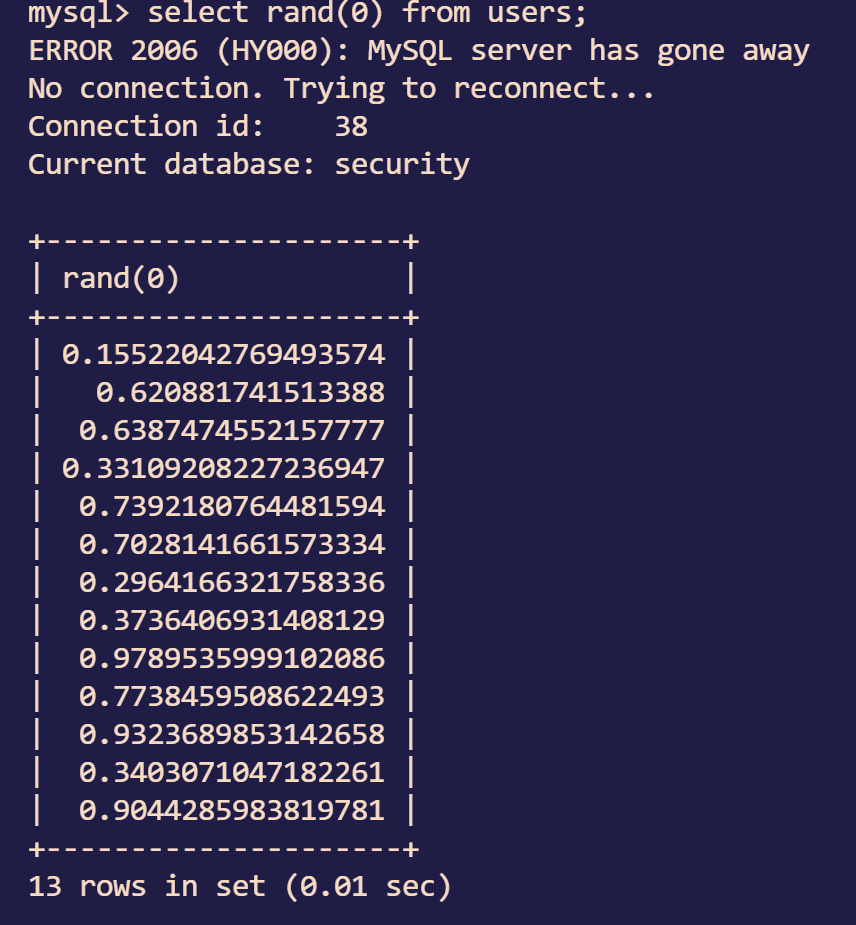856x925 pixels.
Task: Click the select rand(0) from users command
Action: pos(367,14)
